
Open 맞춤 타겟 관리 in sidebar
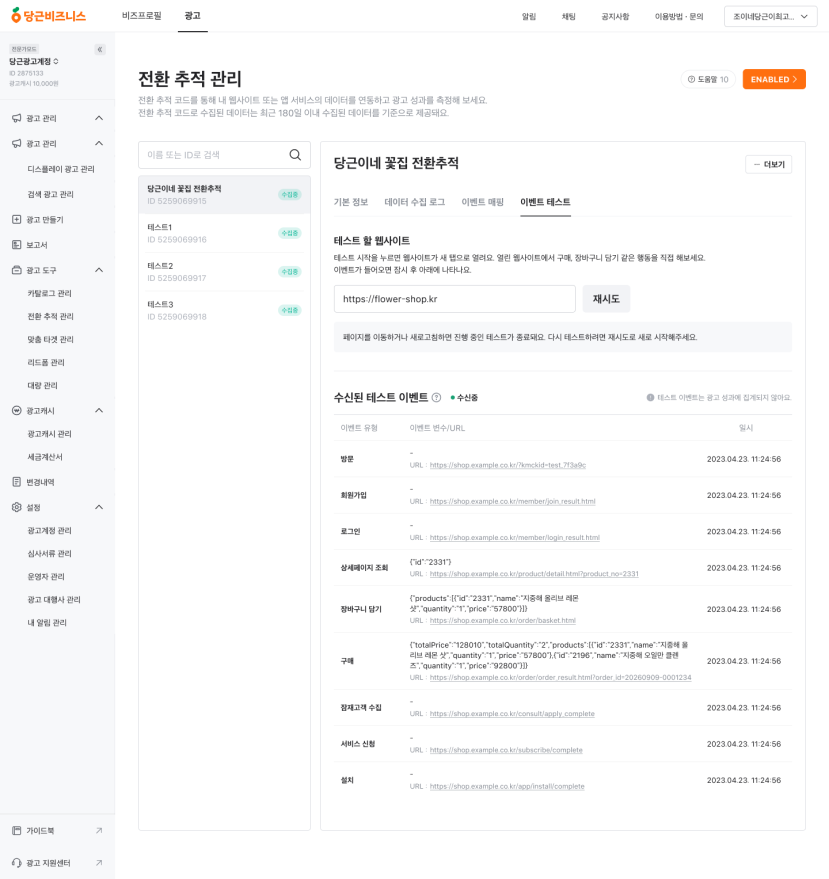(x=50, y=339)
